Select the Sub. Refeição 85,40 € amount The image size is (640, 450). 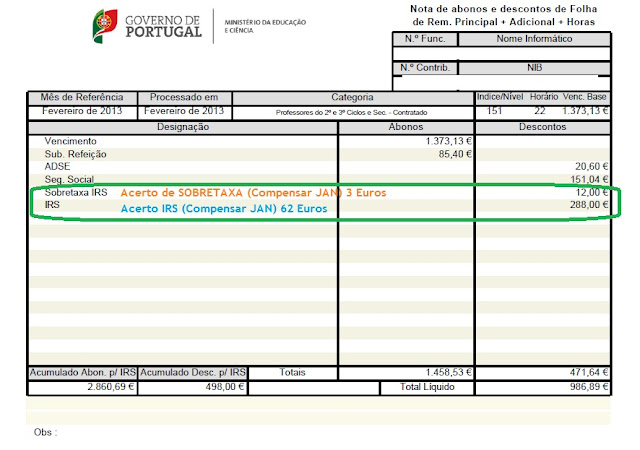[455, 154]
